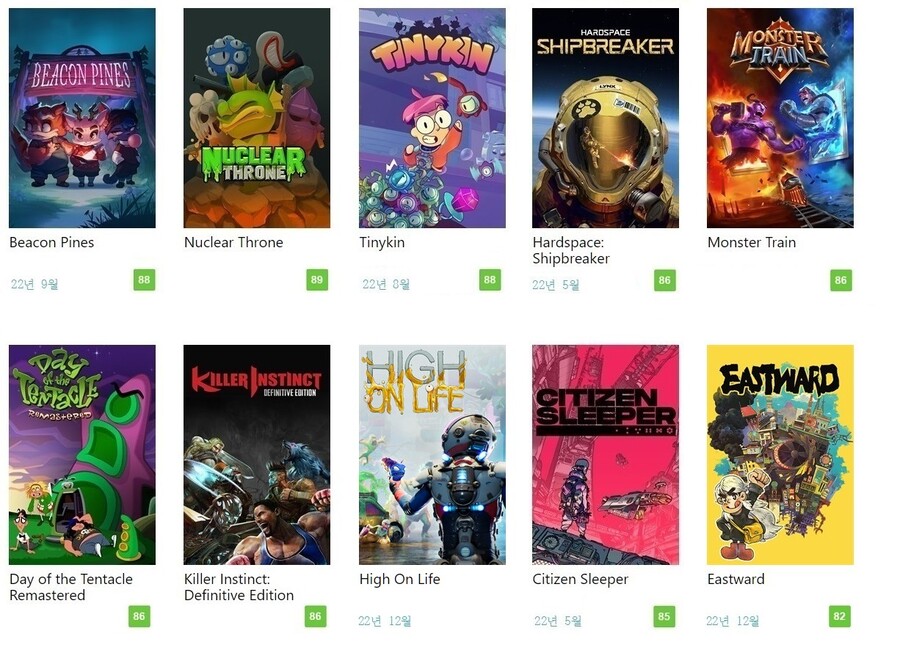
Task: Click Monster Train's 86 score badge
Action: click(841, 280)
